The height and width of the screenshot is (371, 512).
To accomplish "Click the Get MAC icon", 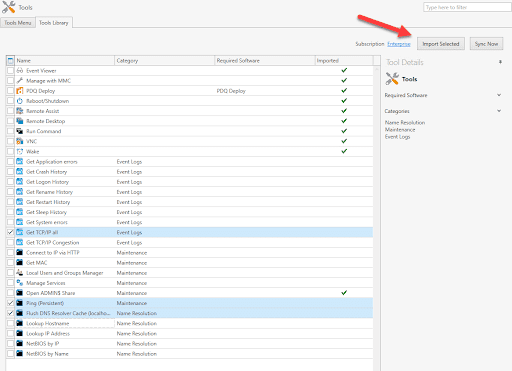I will [x=20, y=263].
